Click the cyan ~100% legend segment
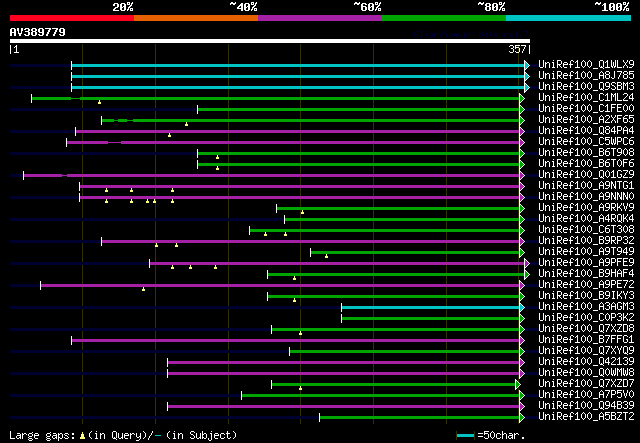The width and height of the screenshot is (640, 443). (569, 18)
